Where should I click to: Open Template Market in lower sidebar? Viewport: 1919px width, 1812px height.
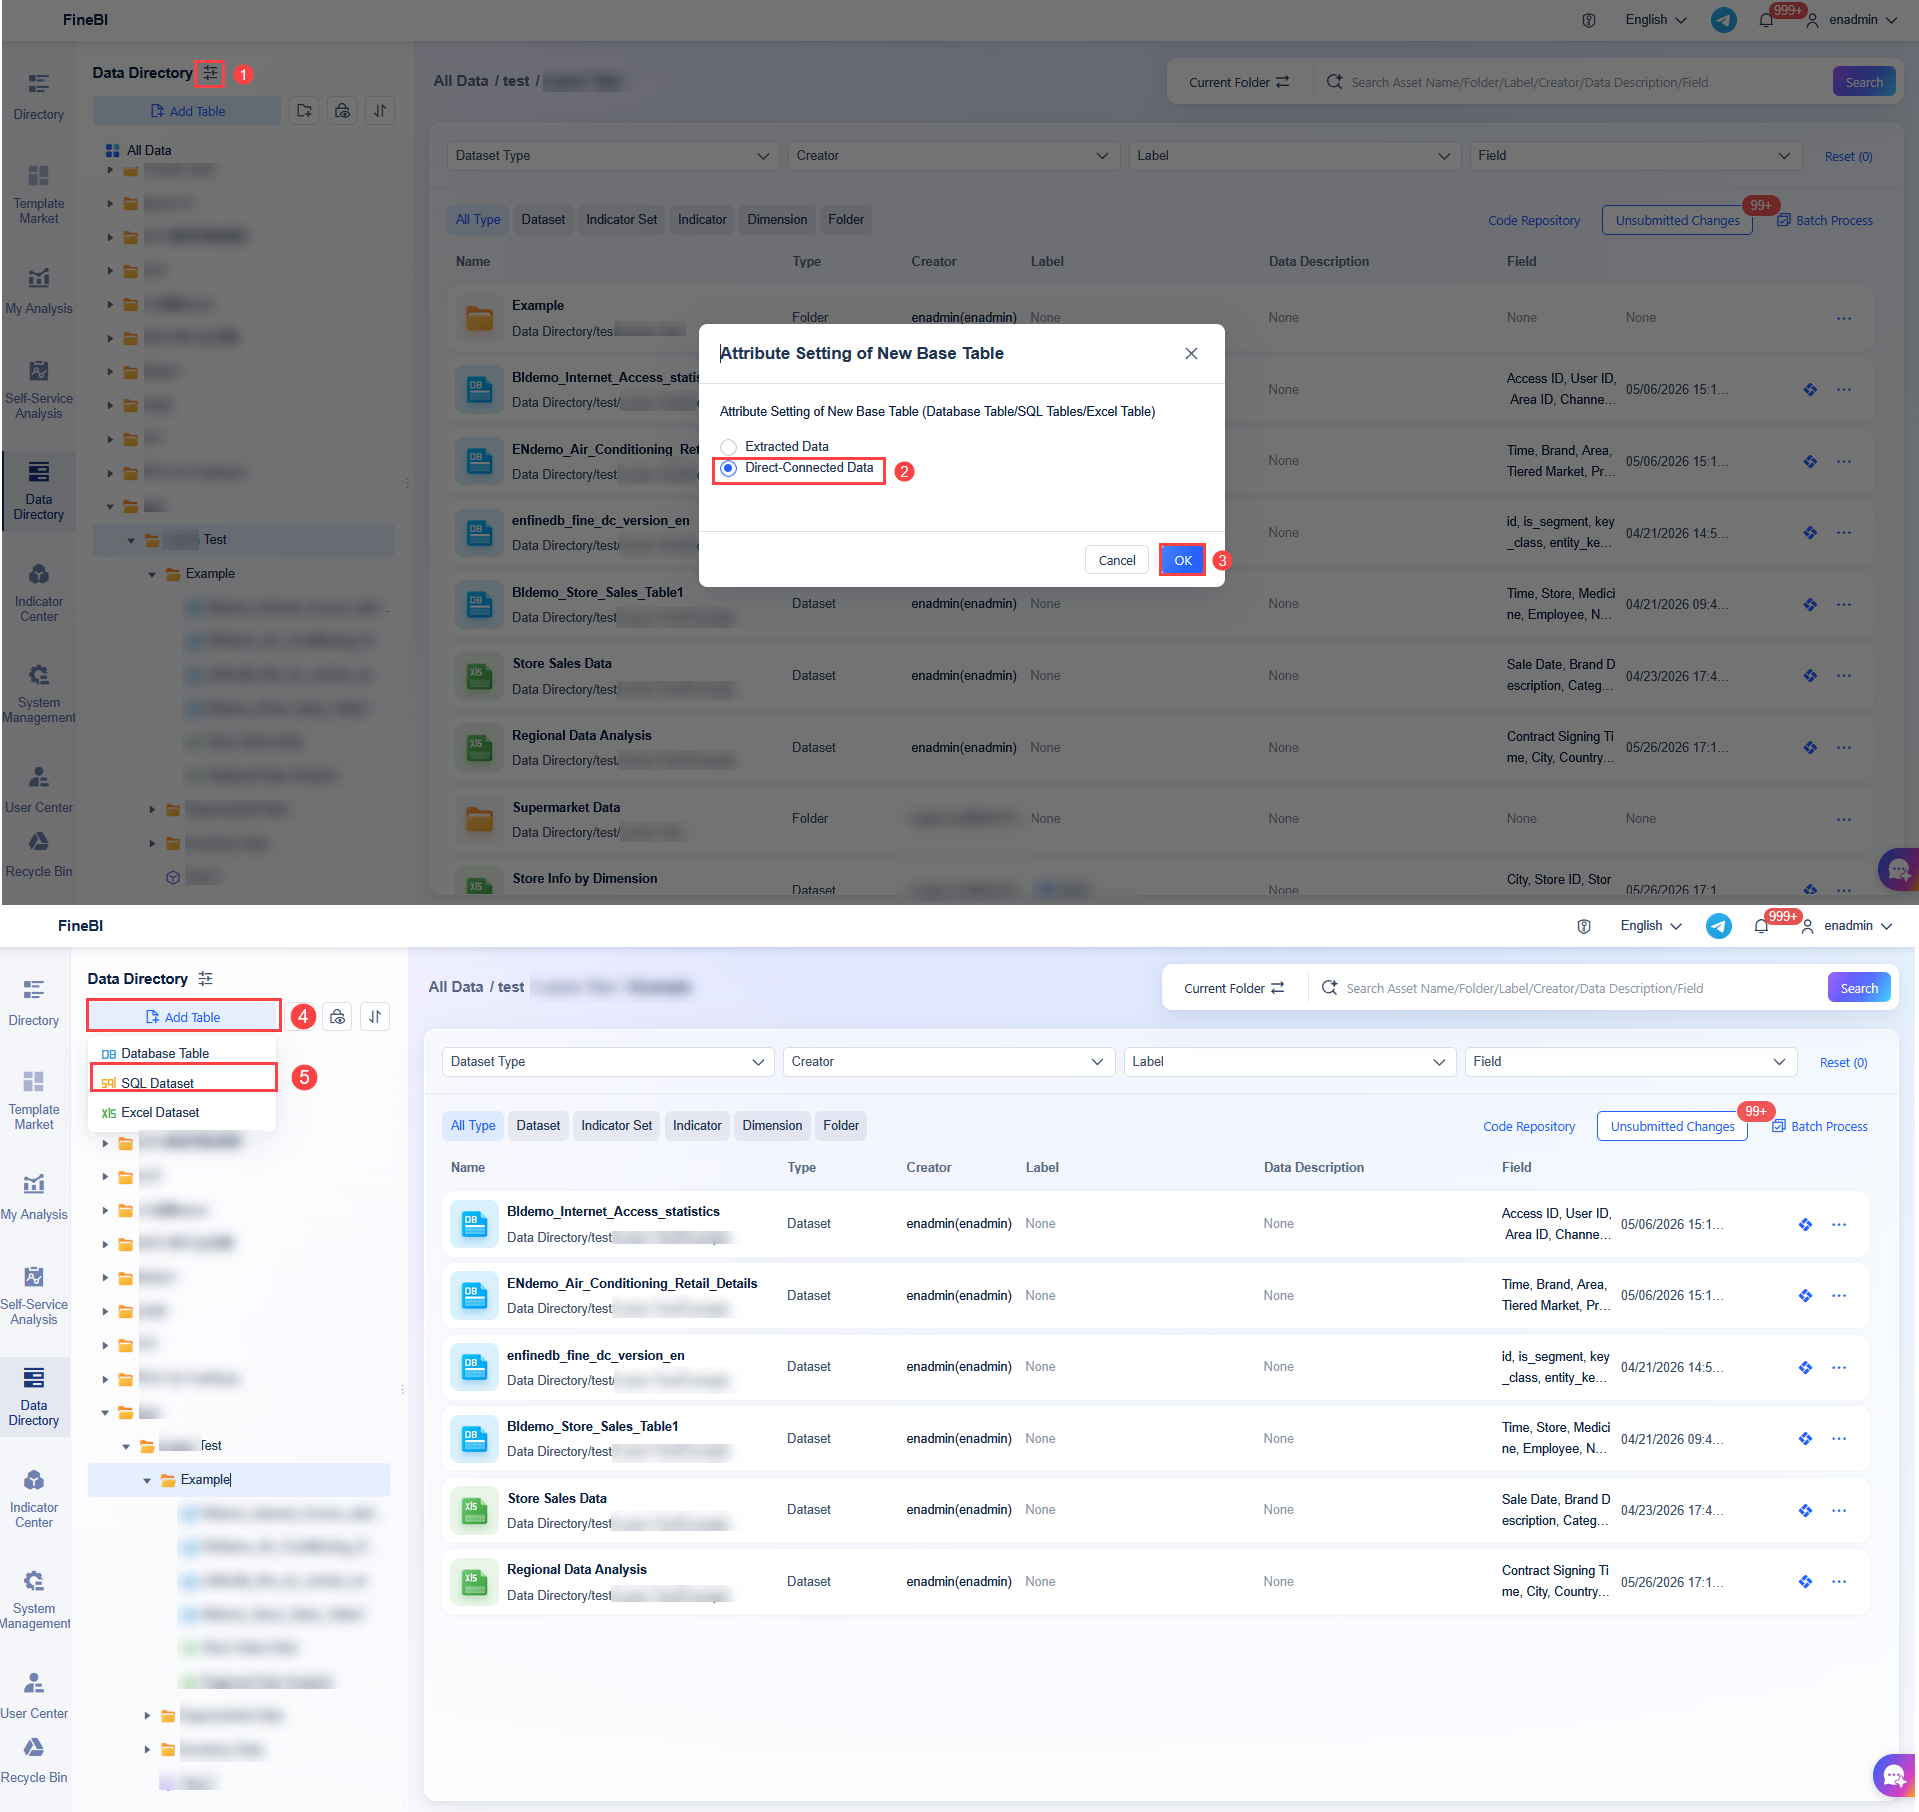pyautogui.click(x=34, y=1100)
